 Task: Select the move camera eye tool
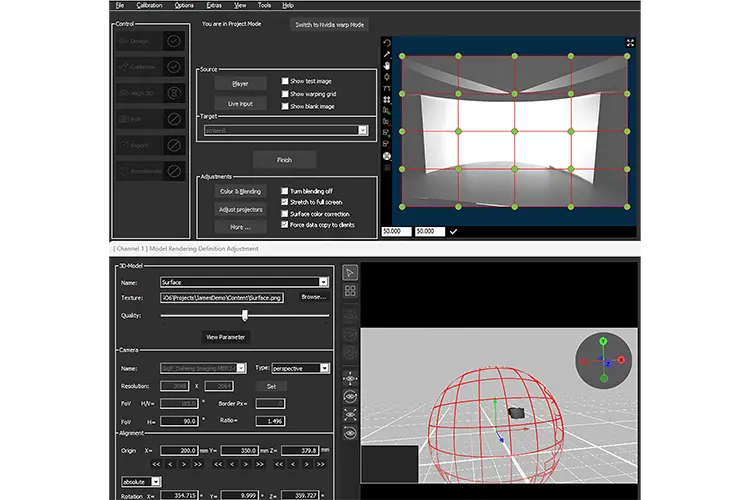[350, 379]
